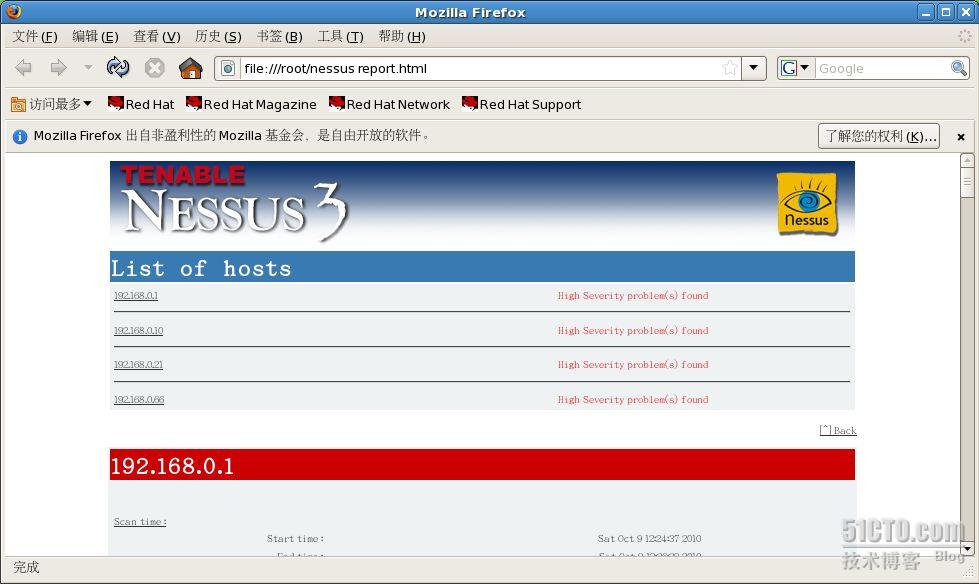The image size is (979, 584).
Task: Click the search magnifier icon
Action: (x=958, y=68)
